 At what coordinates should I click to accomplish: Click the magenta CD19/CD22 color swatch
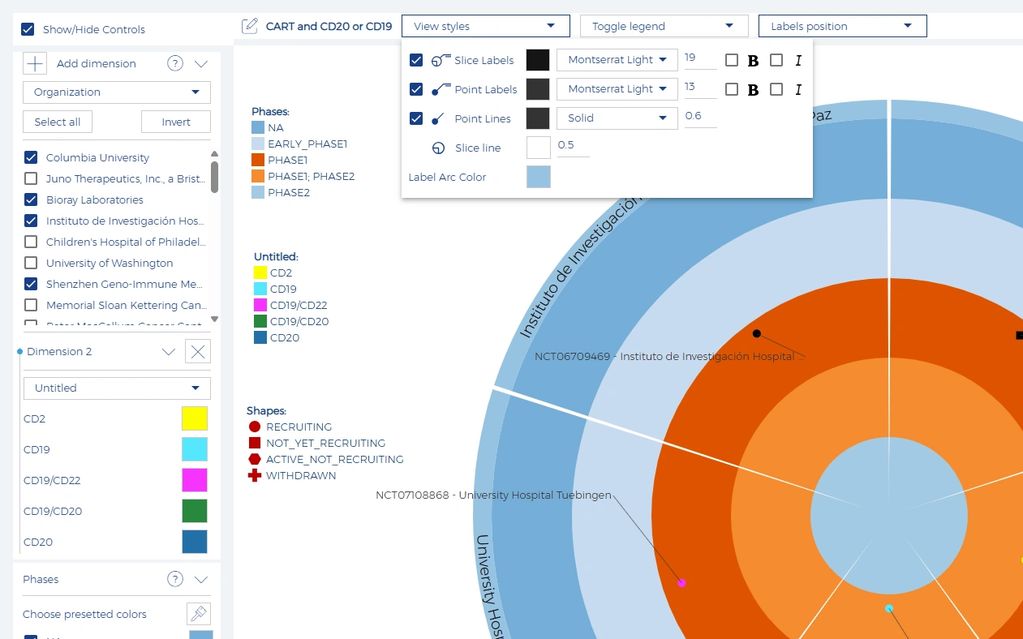point(195,480)
